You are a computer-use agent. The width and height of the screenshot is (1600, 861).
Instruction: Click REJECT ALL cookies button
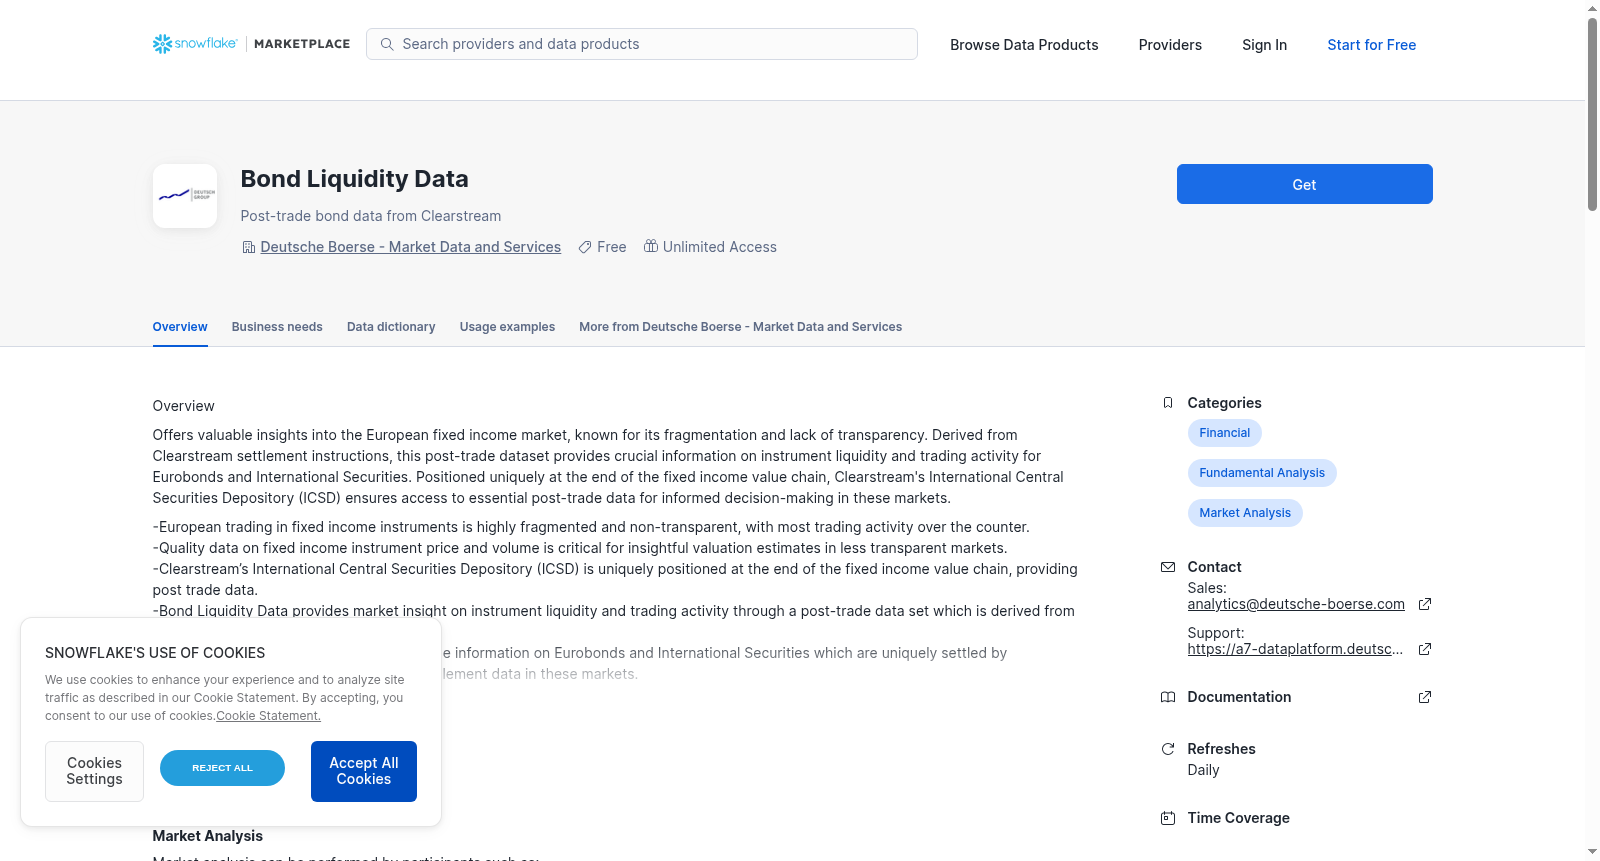click(222, 768)
